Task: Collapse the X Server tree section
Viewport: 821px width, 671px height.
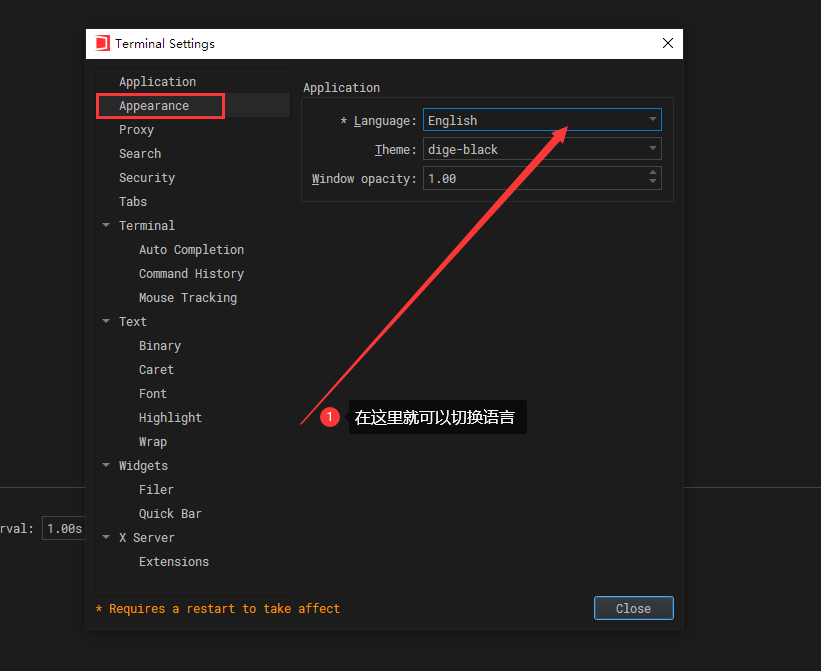Action: point(106,537)
